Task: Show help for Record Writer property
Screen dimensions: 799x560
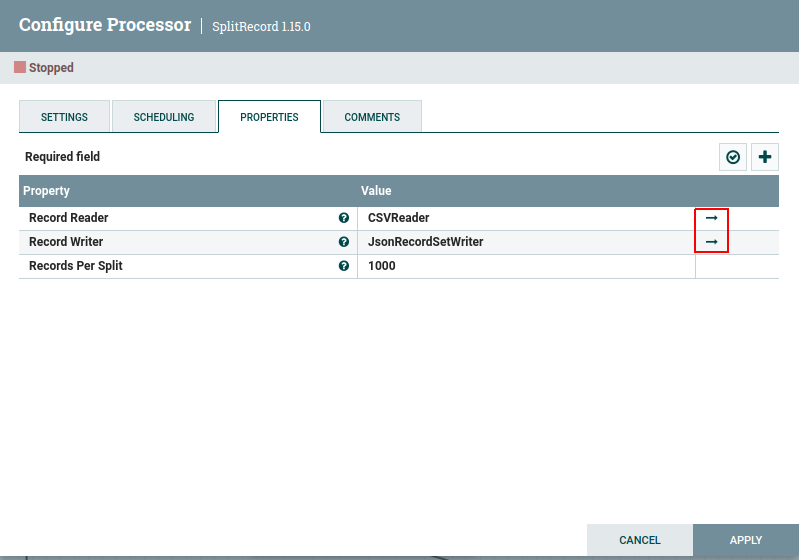Action: click(344, 242)
